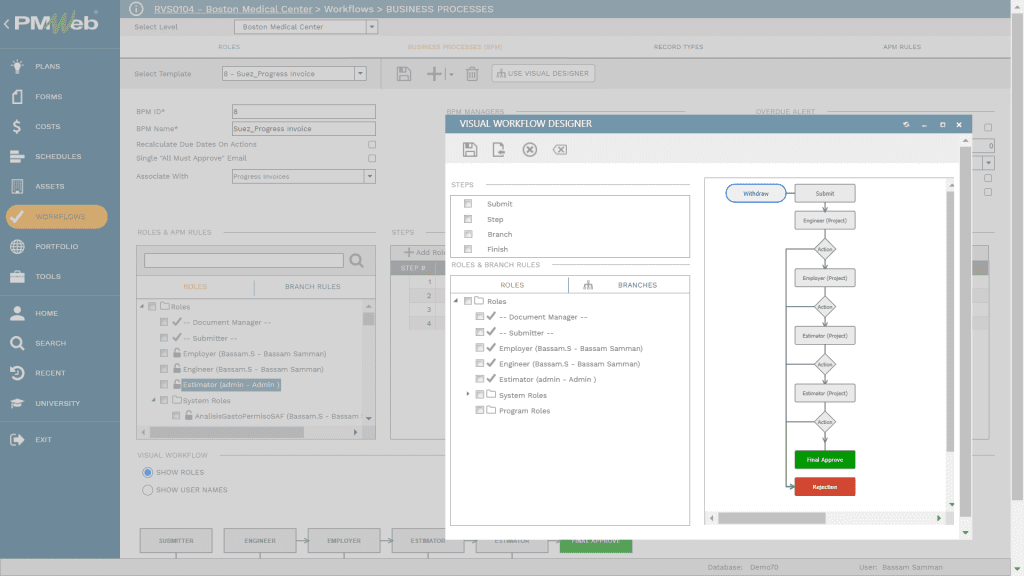Check the Finish step checkbox

(468, 249)
